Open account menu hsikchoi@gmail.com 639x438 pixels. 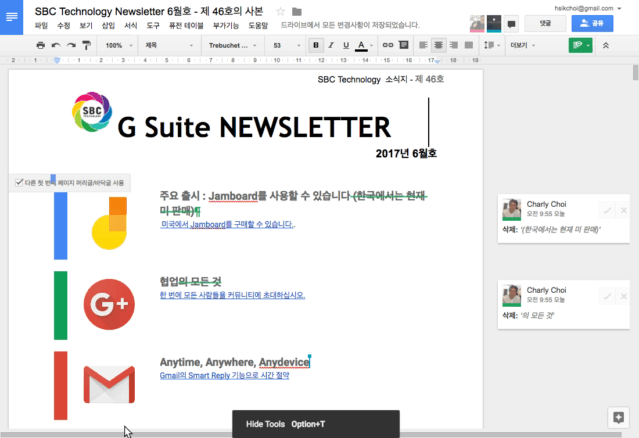click(588, 8)
